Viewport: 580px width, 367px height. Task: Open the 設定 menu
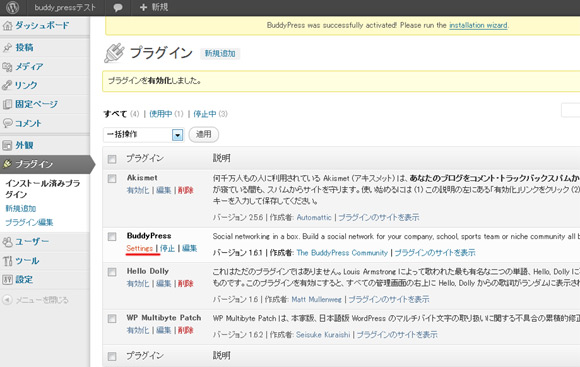pyautogui.click(x=24, y=280)
